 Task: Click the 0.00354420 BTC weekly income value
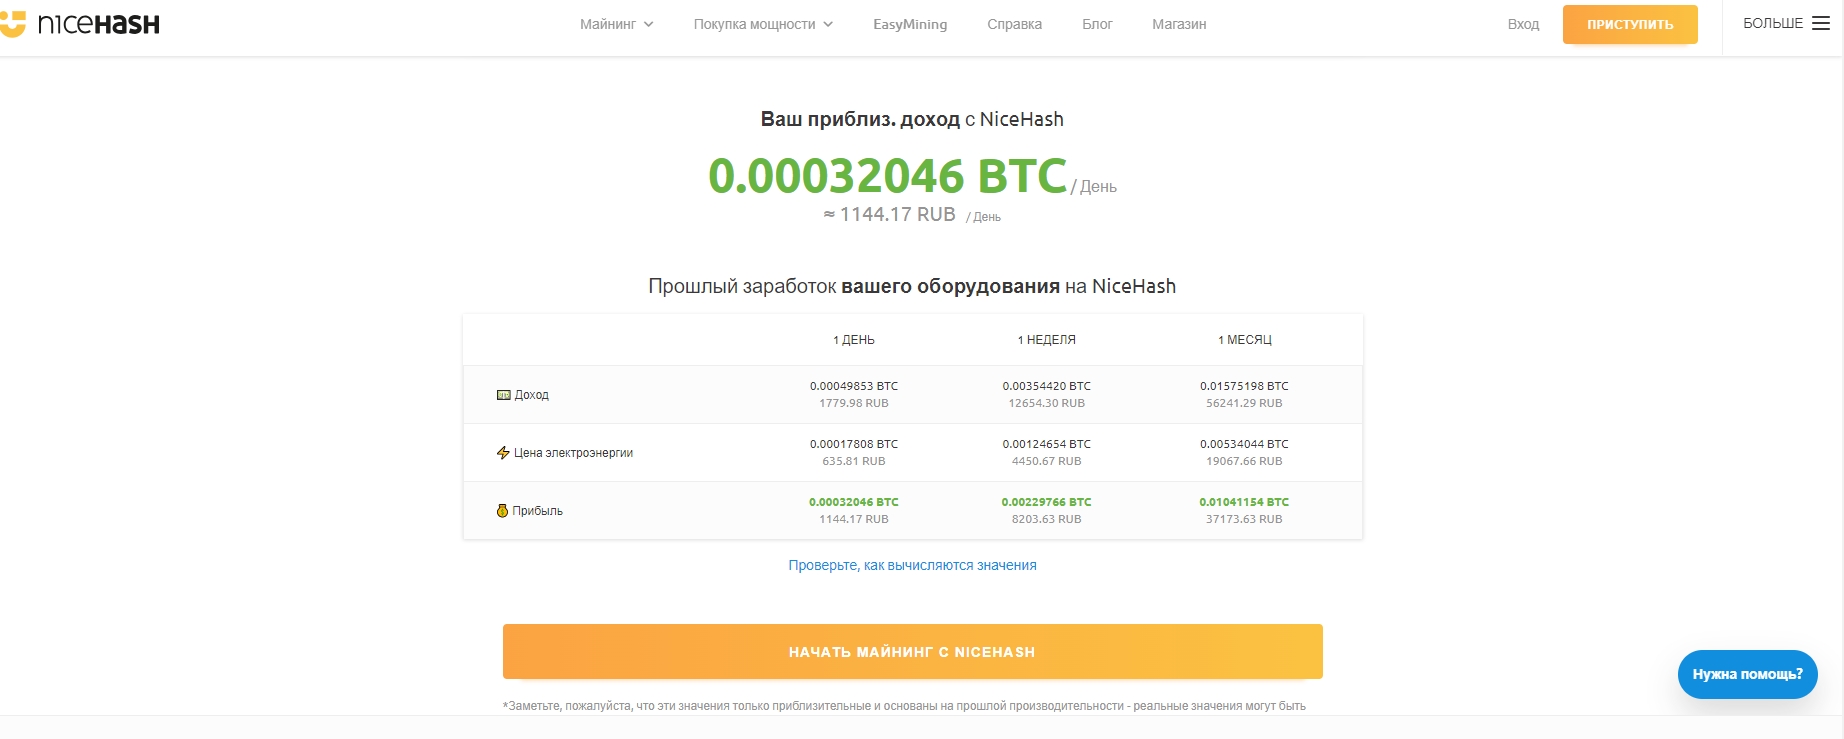coord(1047,386)
